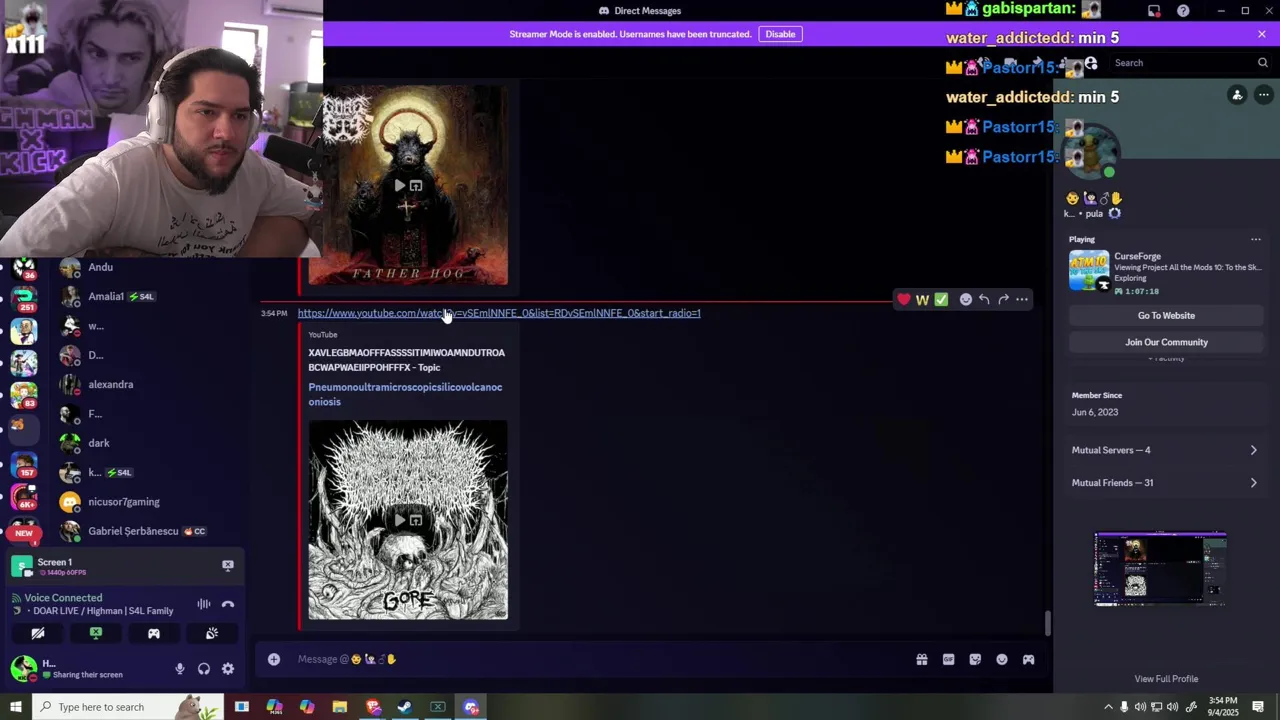This screenshot has width=1280, height=720.
Task: Toggle green screen share button
Action: point(96,633)
